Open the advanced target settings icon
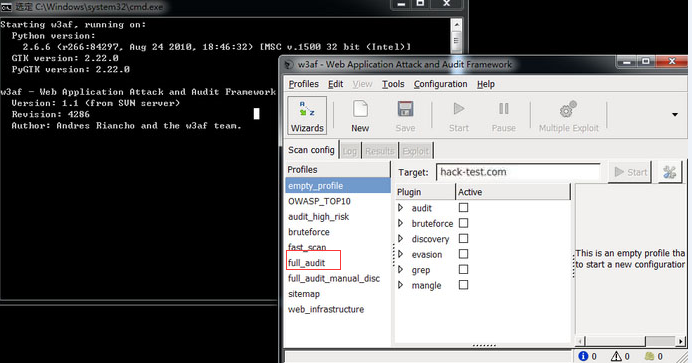Image resolution: width=692 pixels, height=363 pixels. pos(669,172)
